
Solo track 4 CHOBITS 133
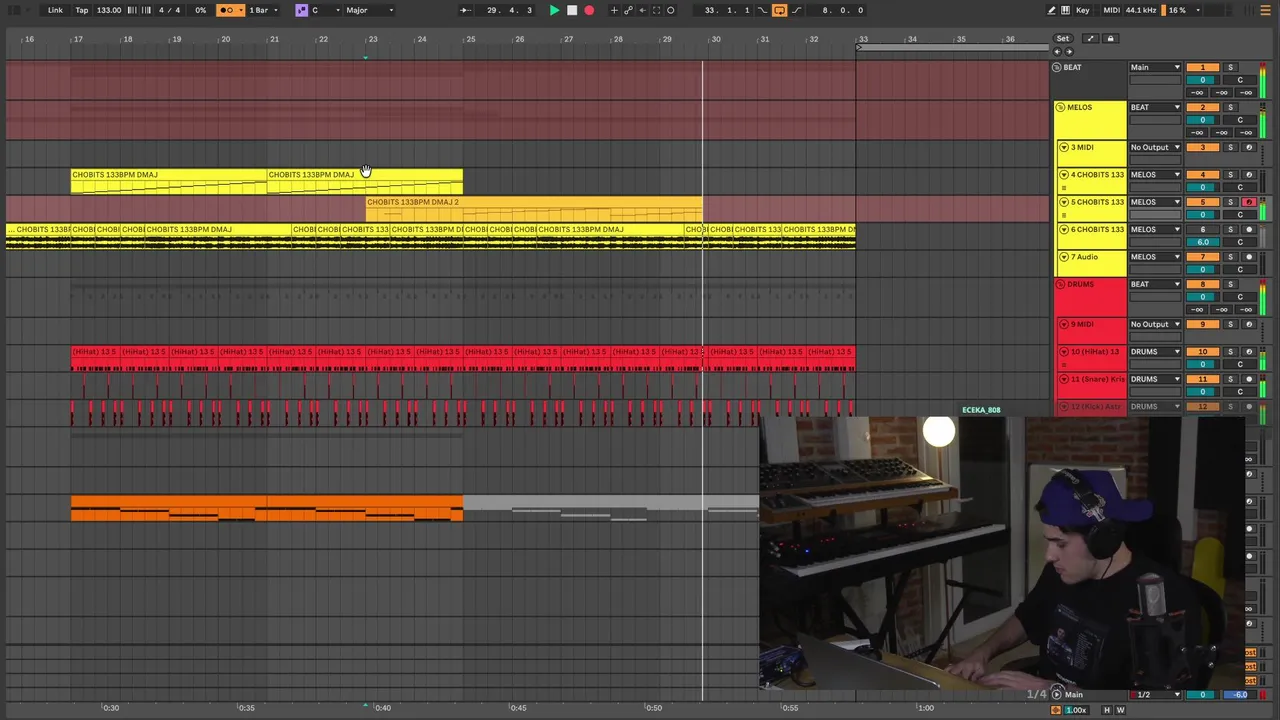(1231, 174)
